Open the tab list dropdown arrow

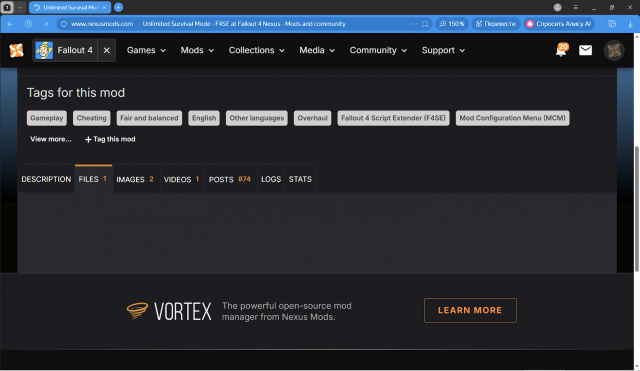20,7
